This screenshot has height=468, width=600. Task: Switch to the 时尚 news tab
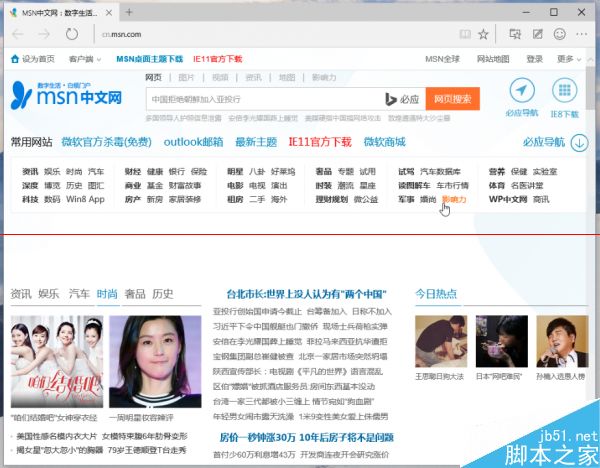click(107, 294)
